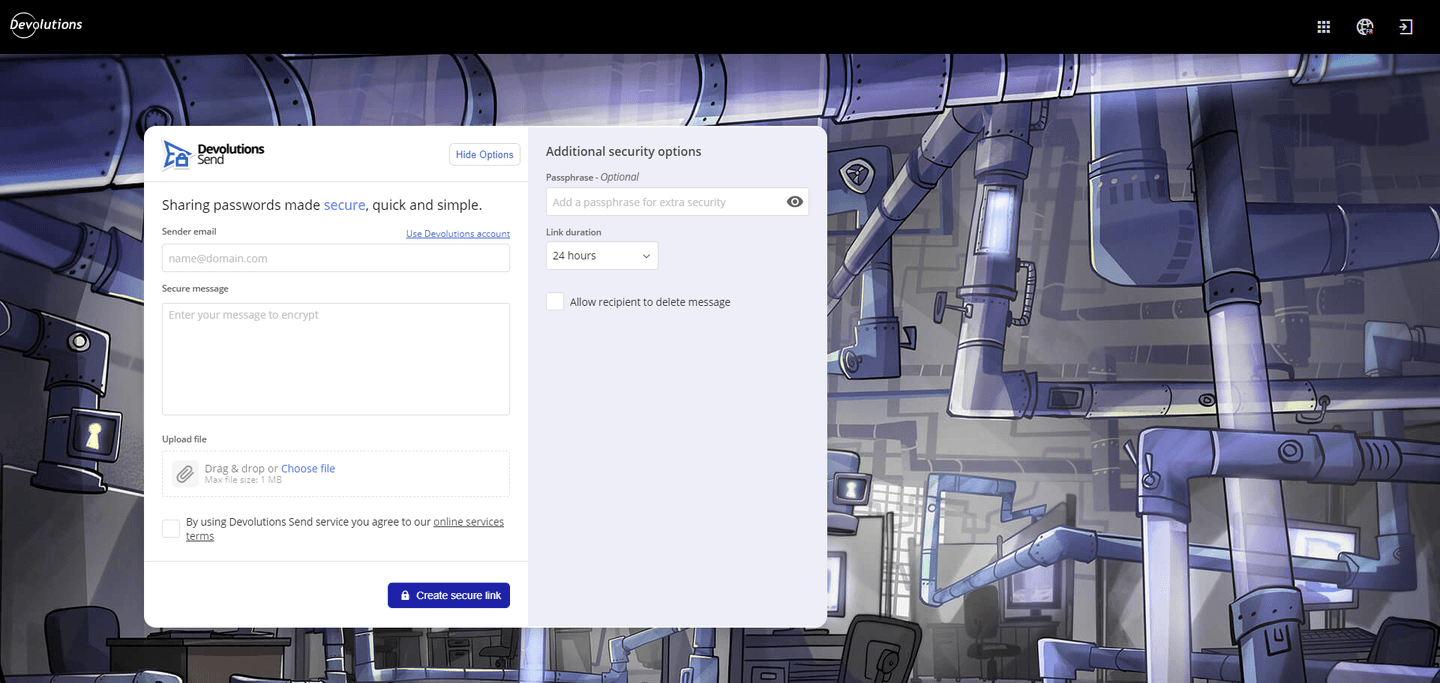Open the apps grid menu

coord(1323,27)
